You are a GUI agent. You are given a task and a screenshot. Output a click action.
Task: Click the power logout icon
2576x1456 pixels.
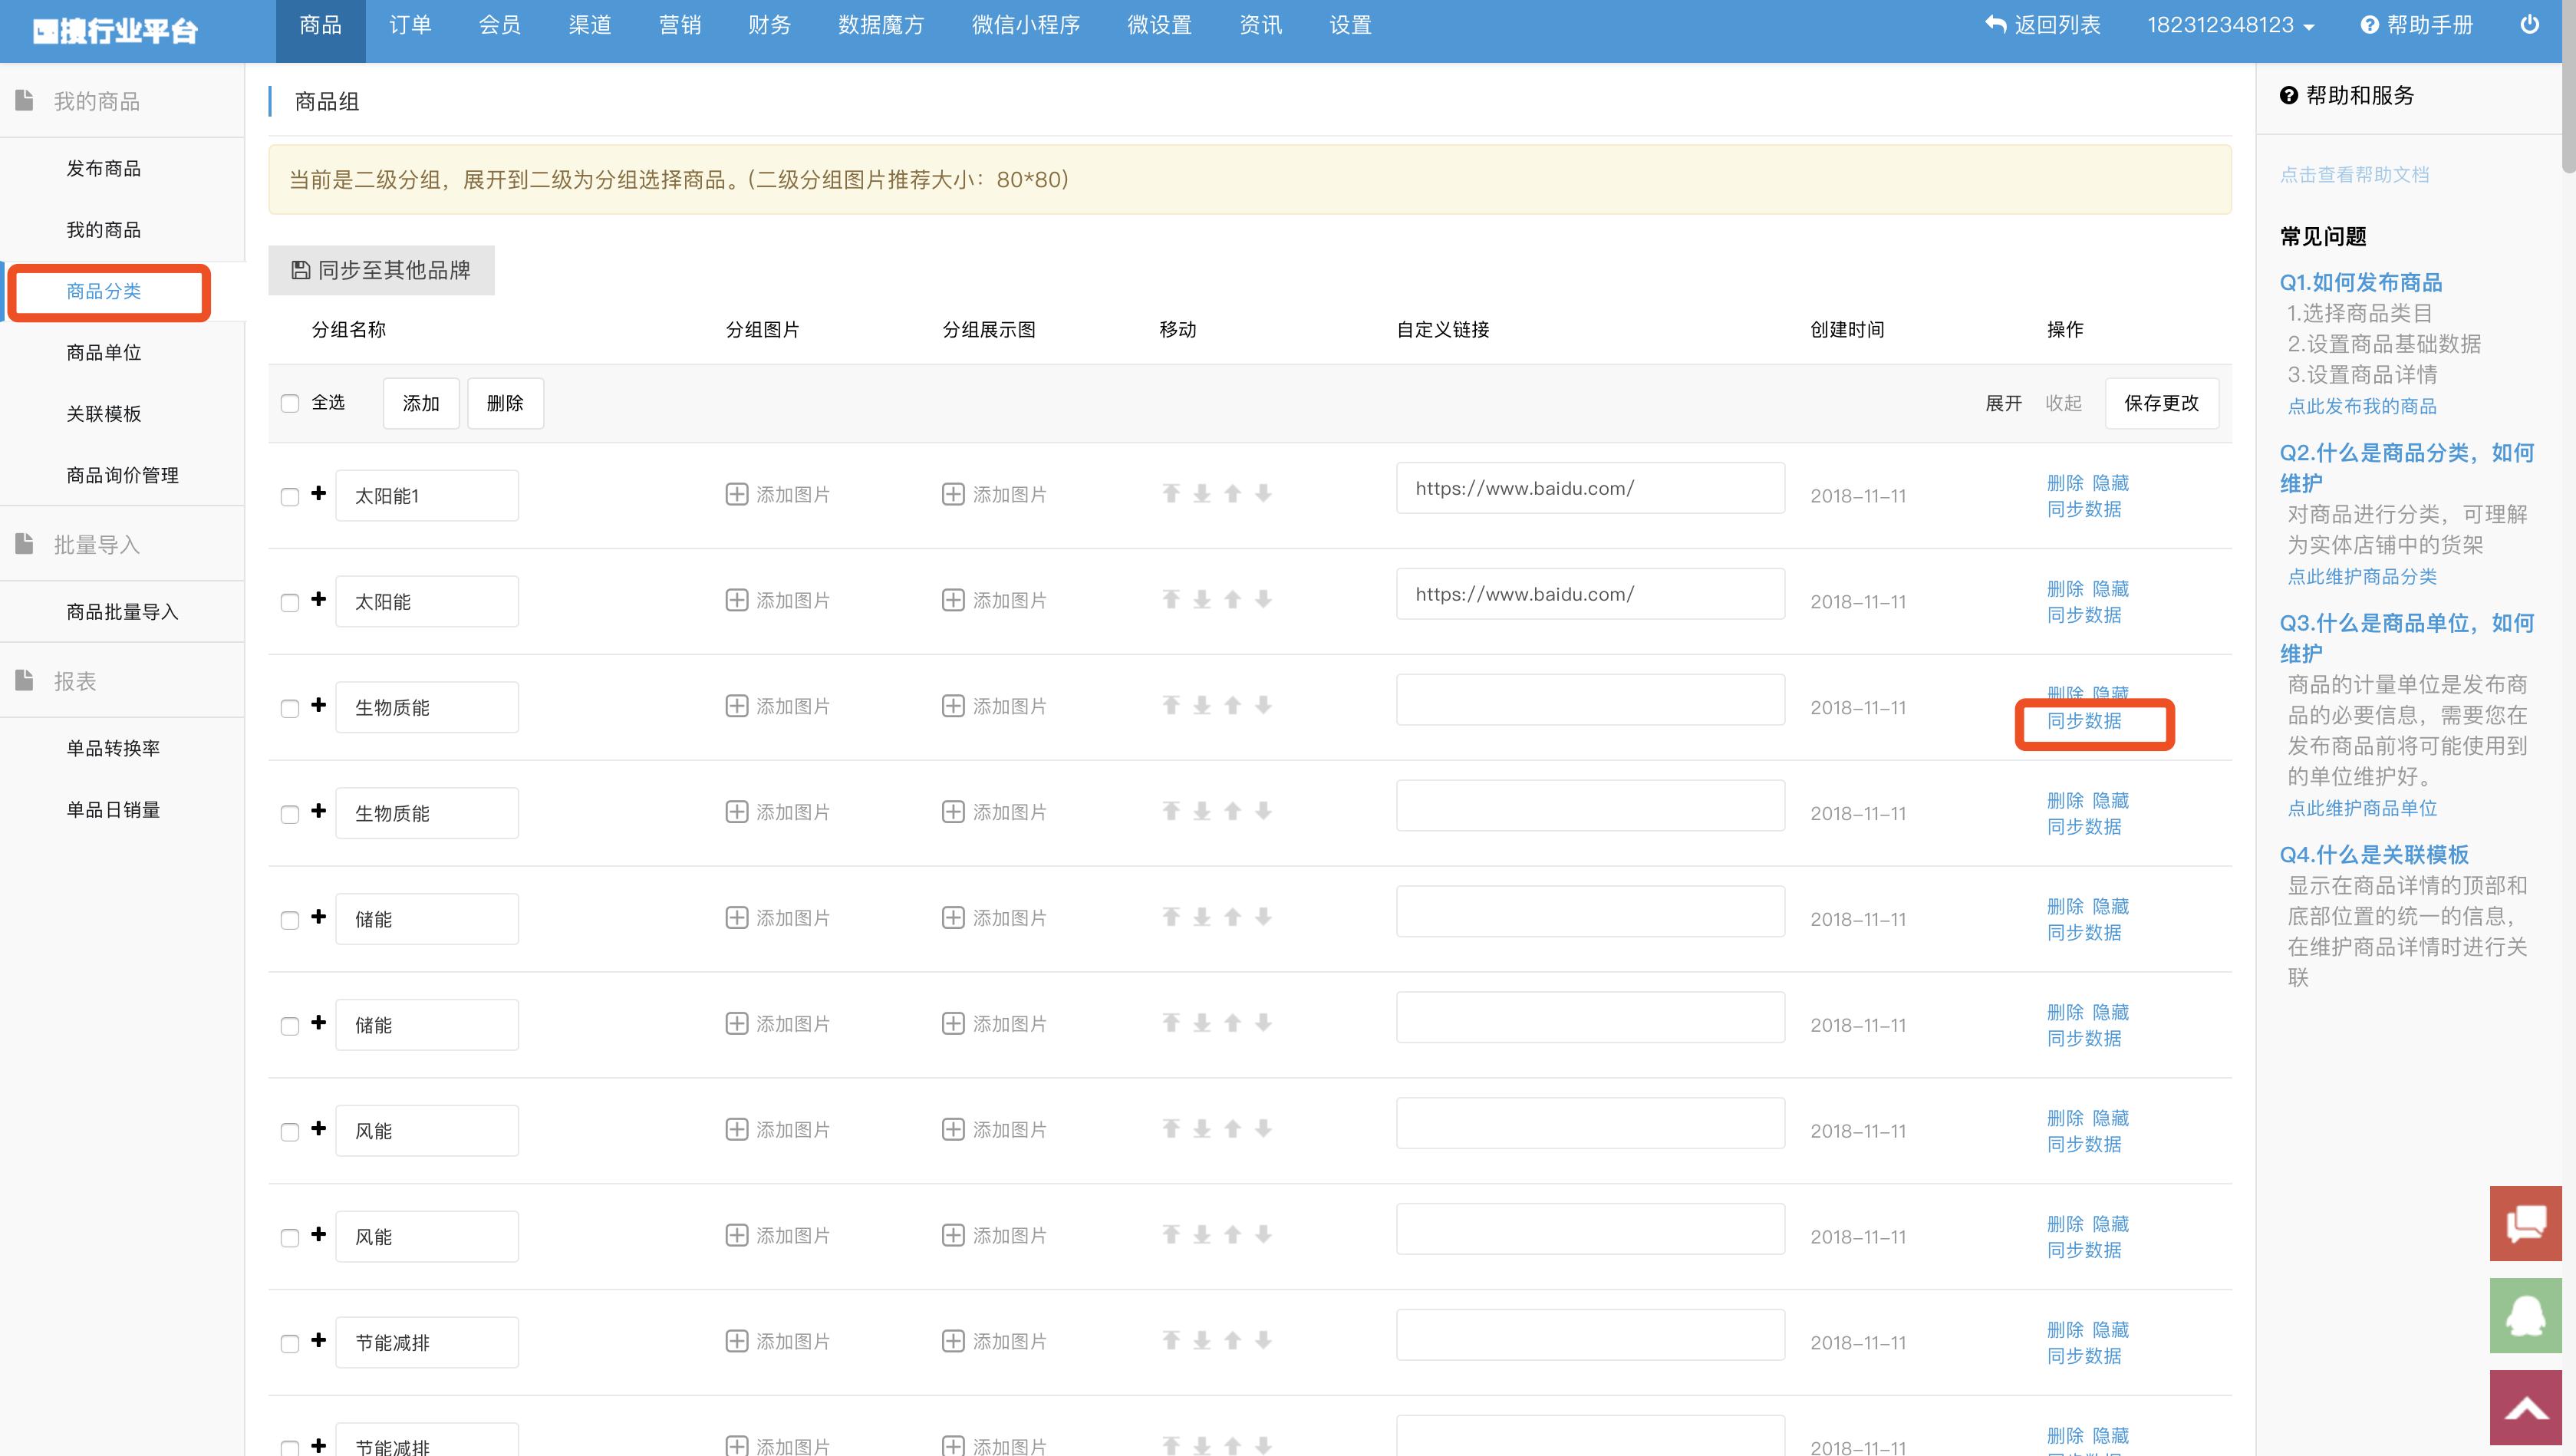2529,25
